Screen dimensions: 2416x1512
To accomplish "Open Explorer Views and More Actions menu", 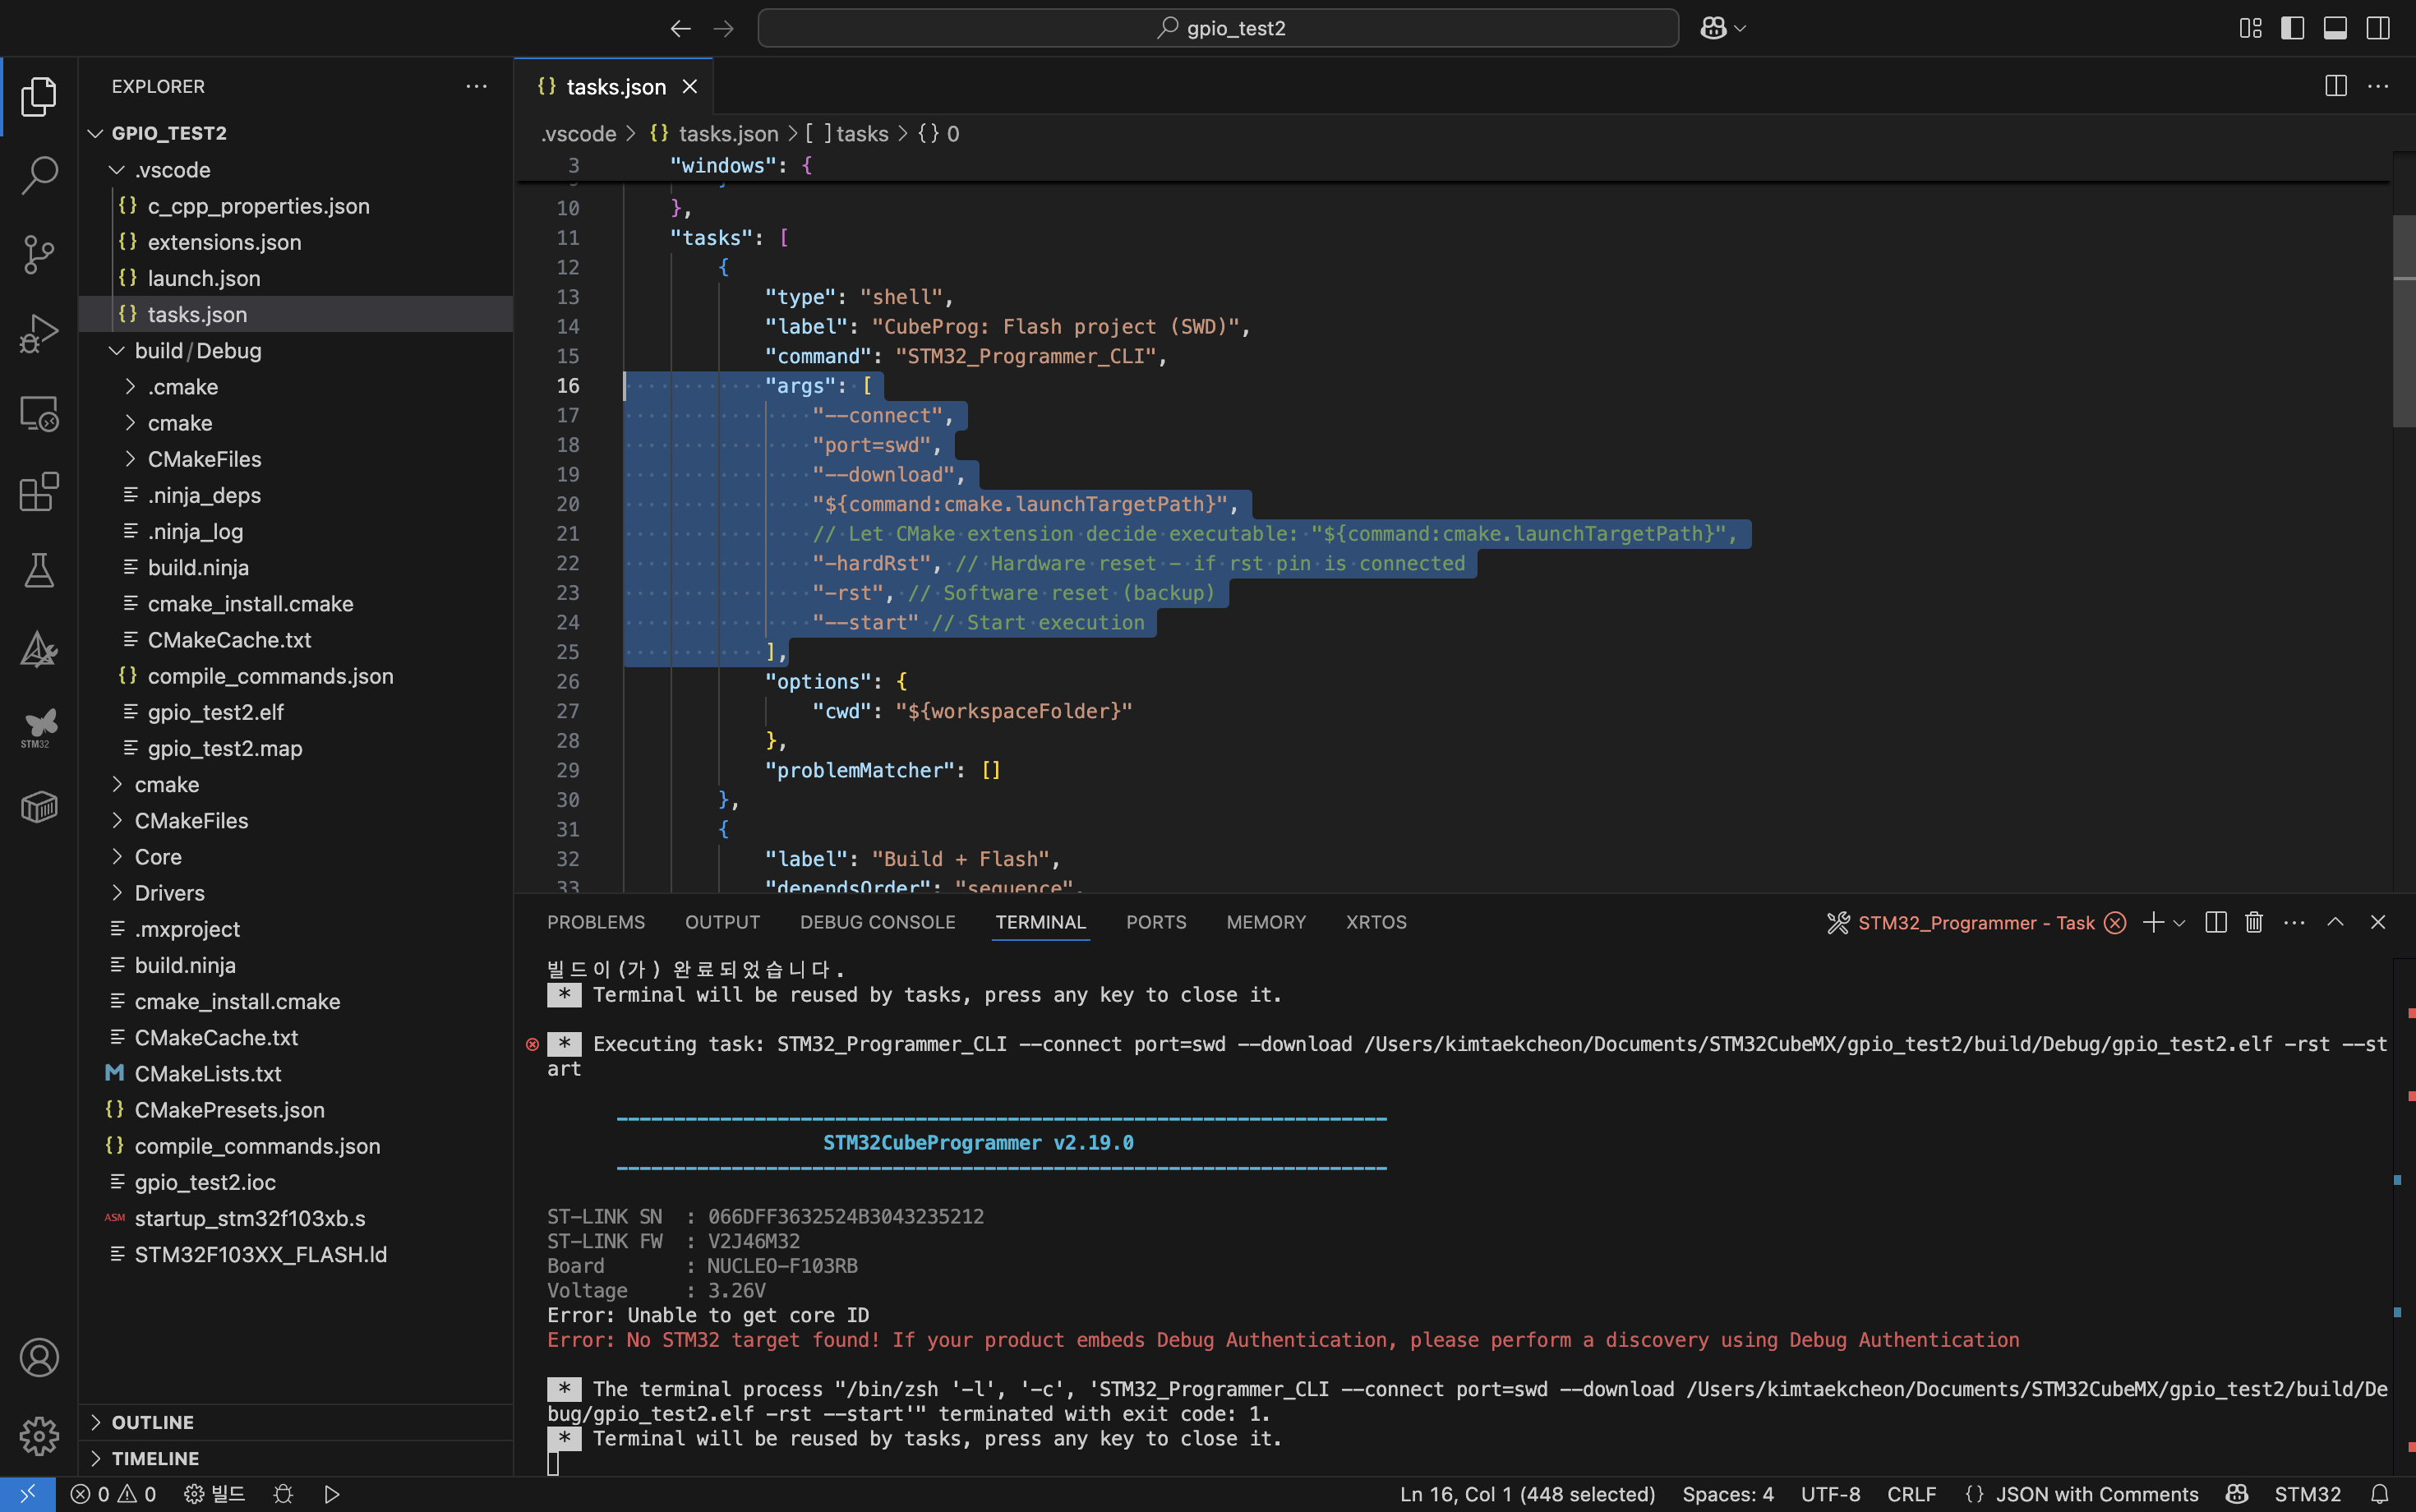I will coord(477,87).
